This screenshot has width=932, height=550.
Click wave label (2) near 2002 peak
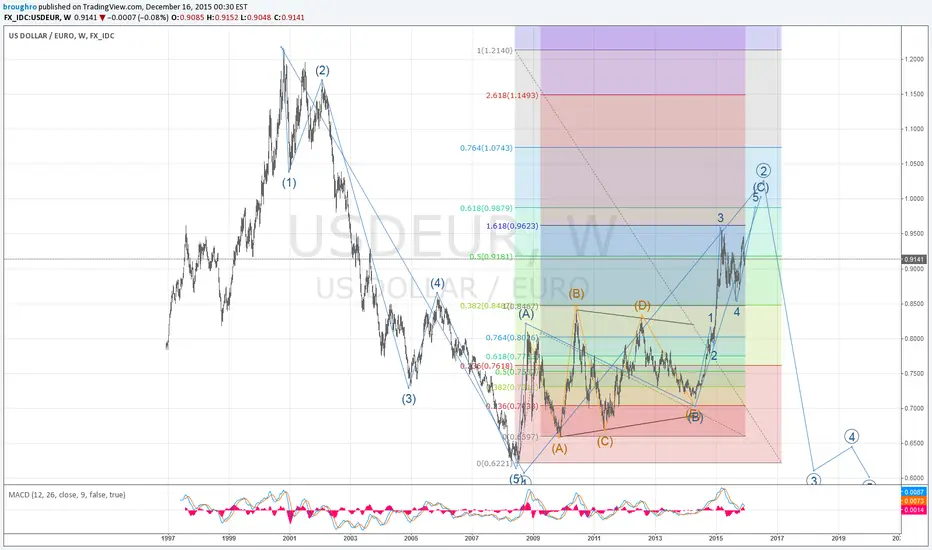[322, 70]
